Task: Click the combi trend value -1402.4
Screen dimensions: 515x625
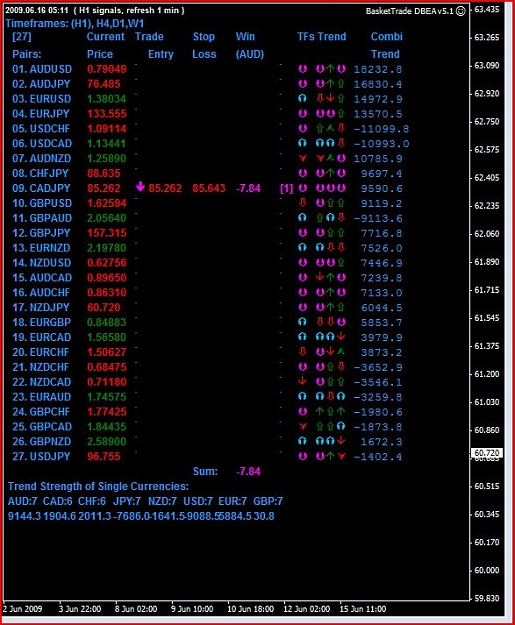Action: click(x=378, y=456)
